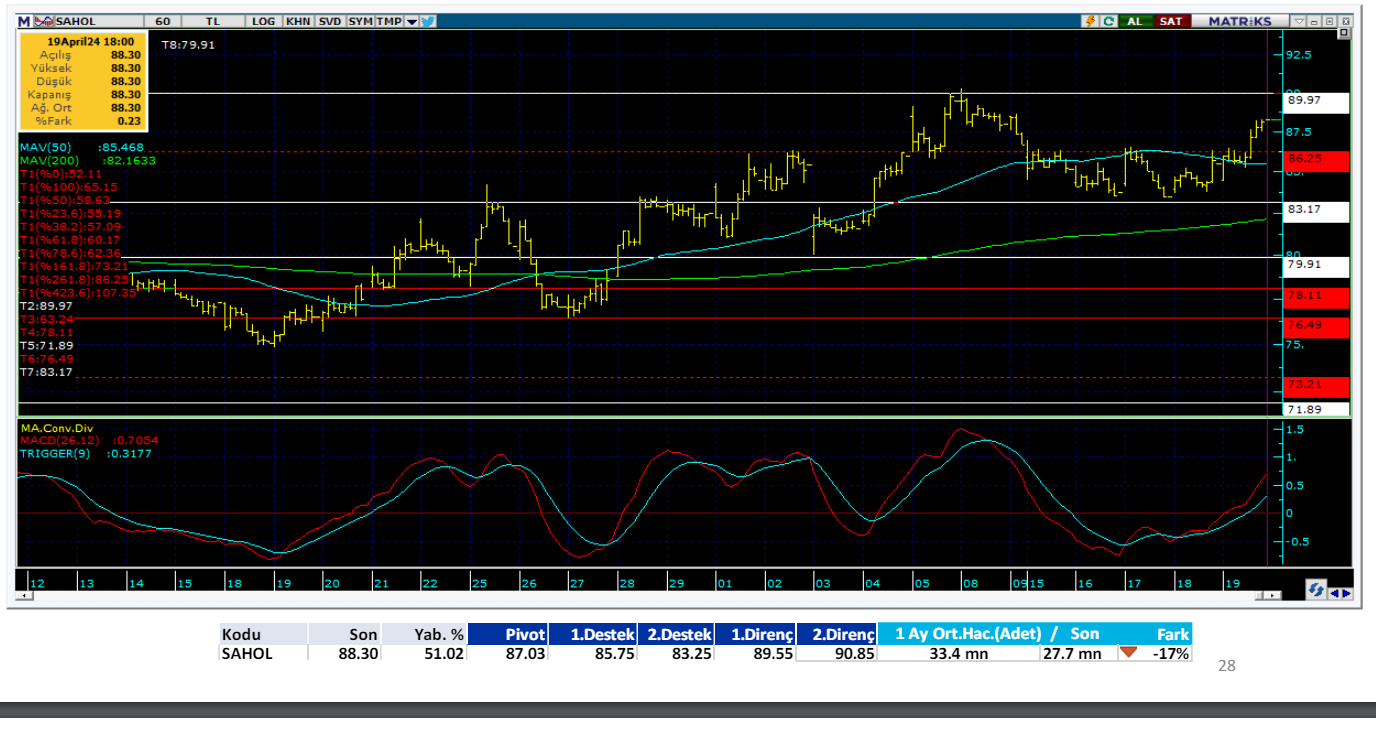Click the 2.Direnç column header
This screenshot has height=729, width=1376.
pyautogui.click(x=837, y=634)
